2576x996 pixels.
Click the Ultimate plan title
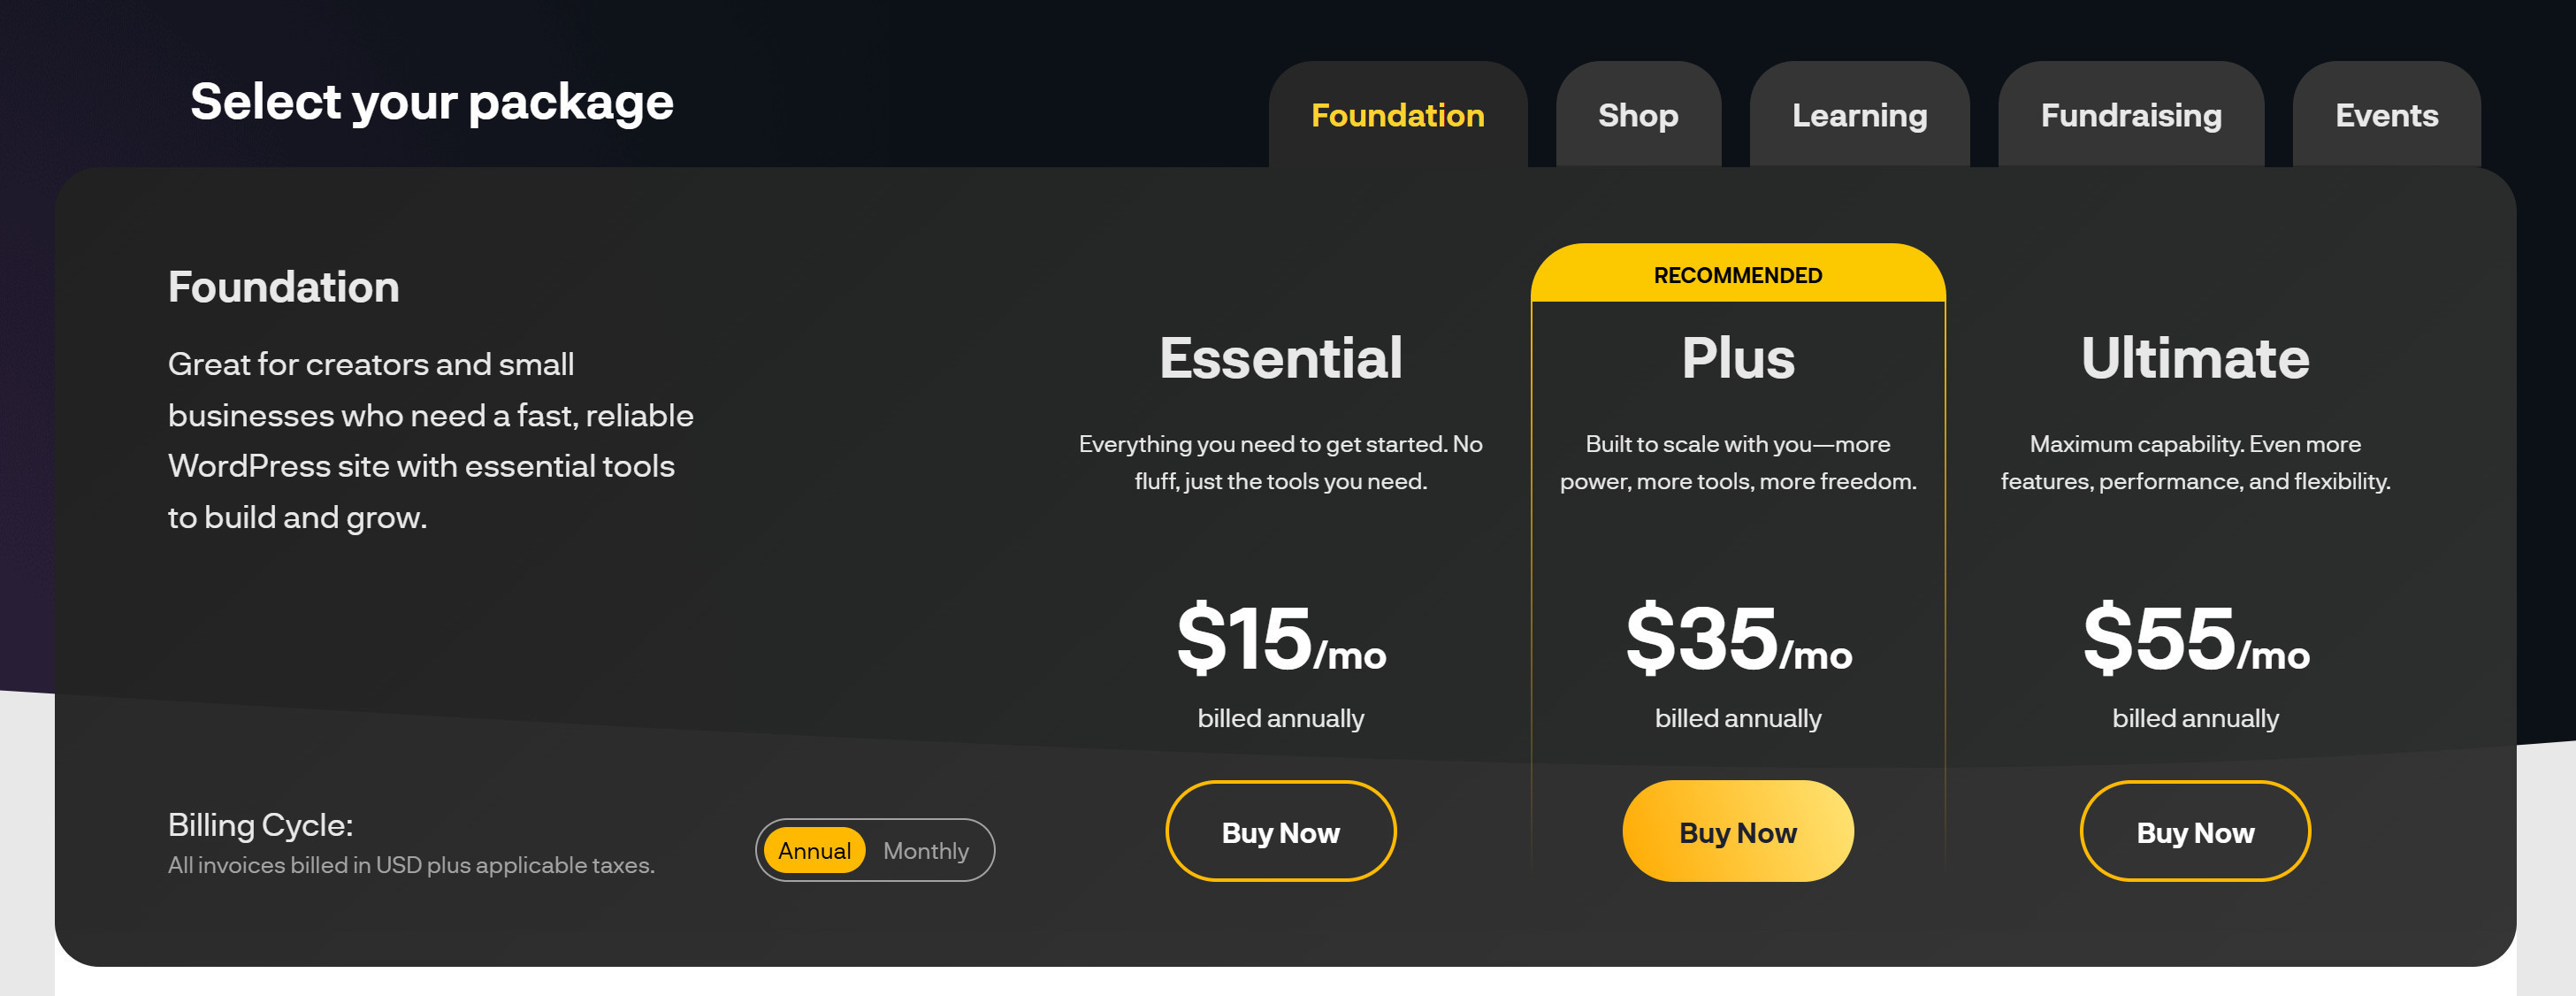[2195, 358]
